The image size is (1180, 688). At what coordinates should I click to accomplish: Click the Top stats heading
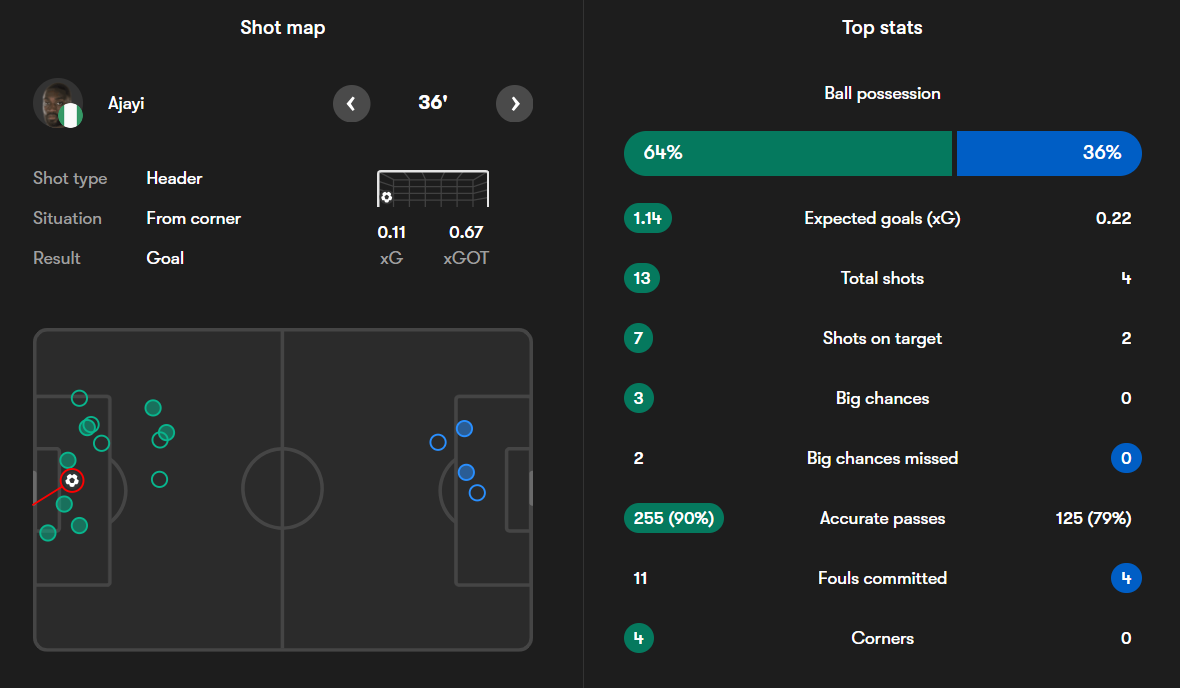(x=882, y=28)
